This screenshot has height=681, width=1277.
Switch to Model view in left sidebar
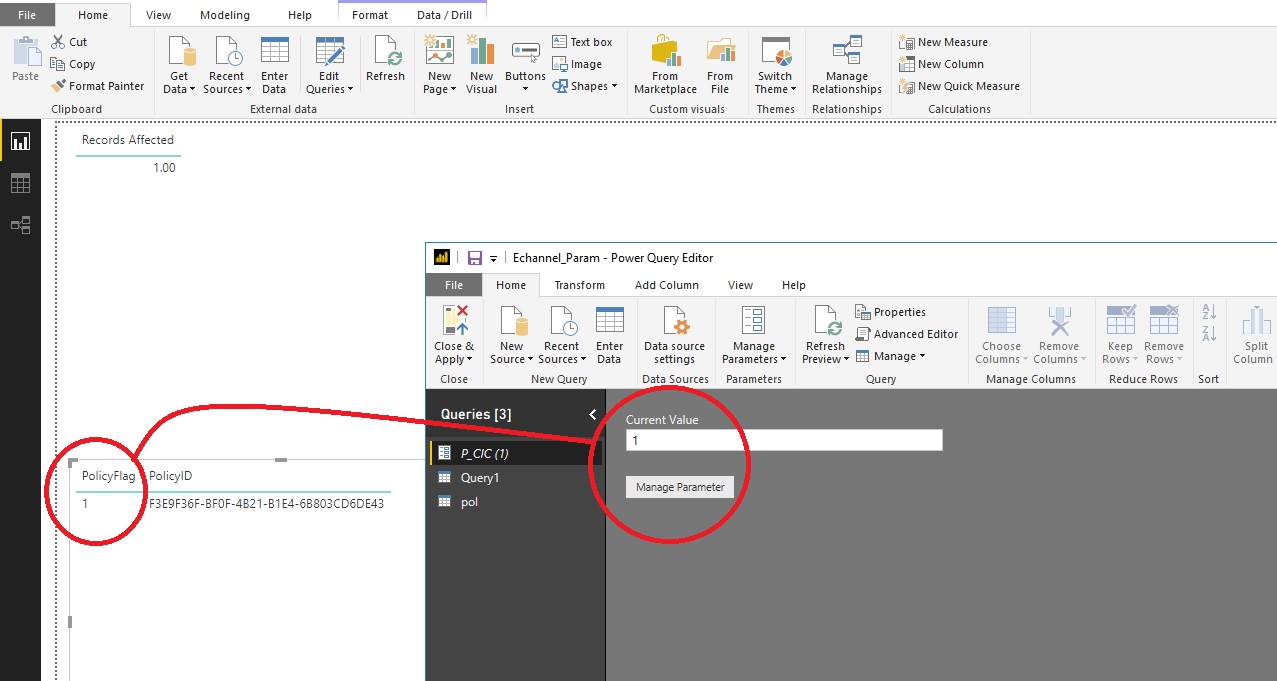point(20,225)
